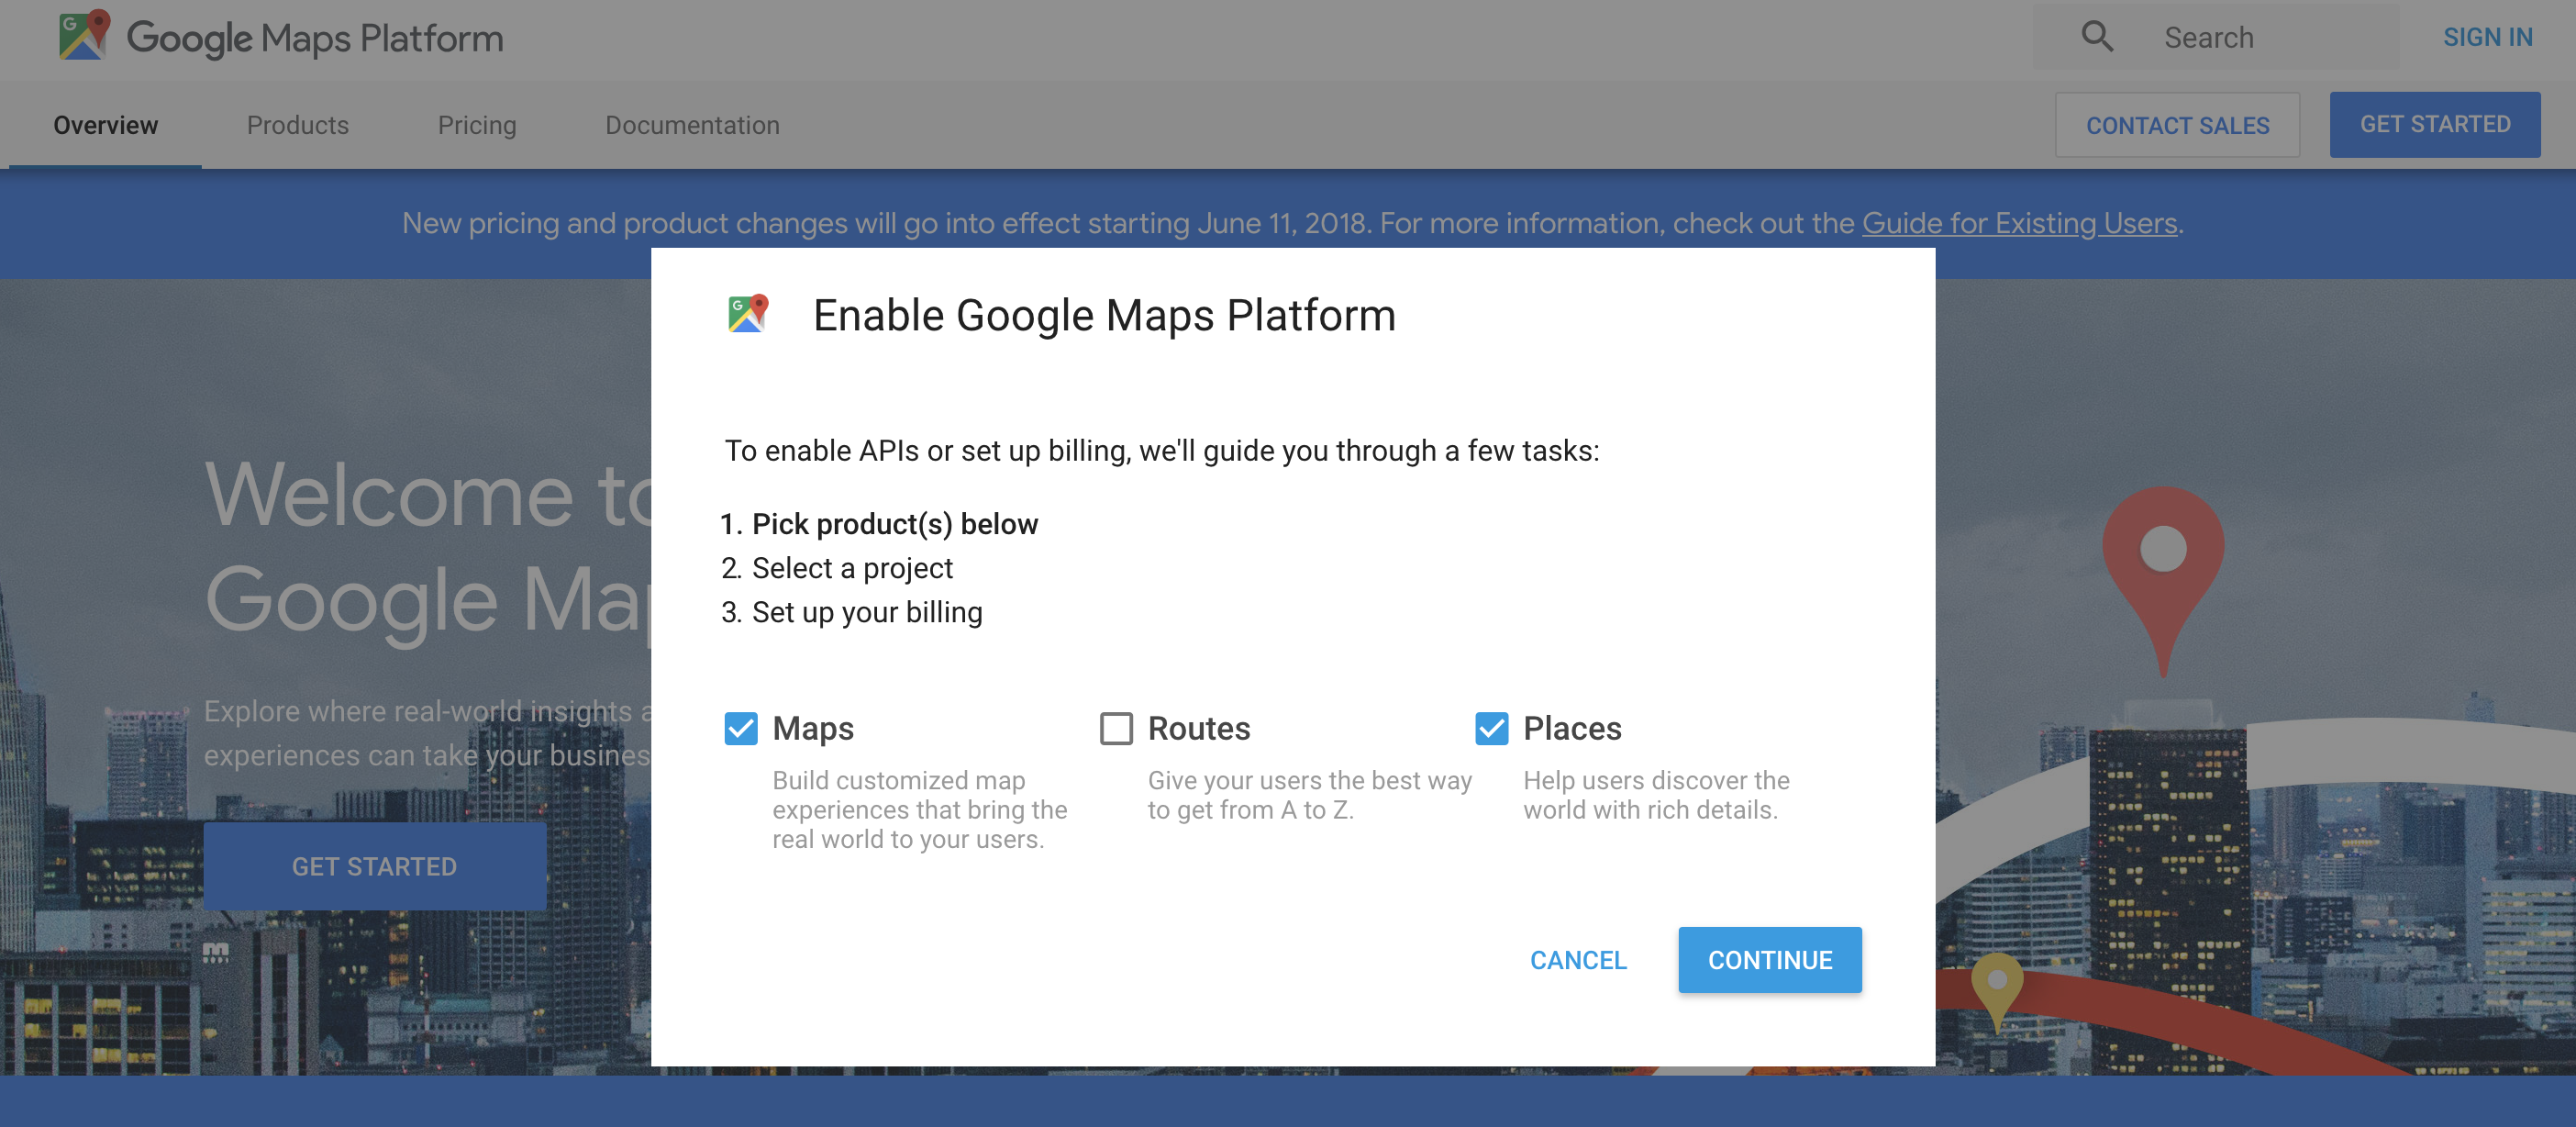Switch to the Products tab
Viewport: 2576px width, 1127px height.
[x=297, y=125]
